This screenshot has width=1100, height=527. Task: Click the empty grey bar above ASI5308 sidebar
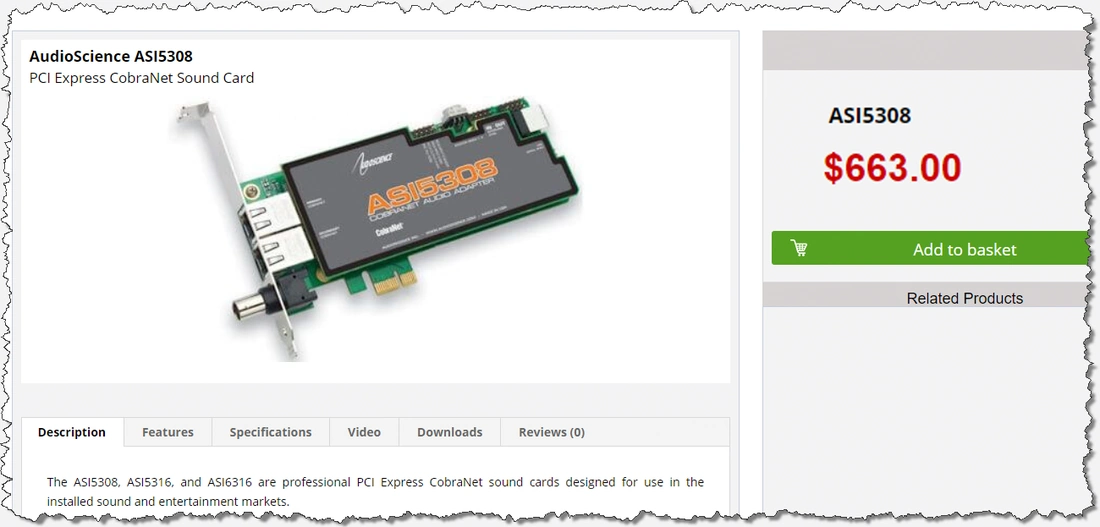point(926,51)
